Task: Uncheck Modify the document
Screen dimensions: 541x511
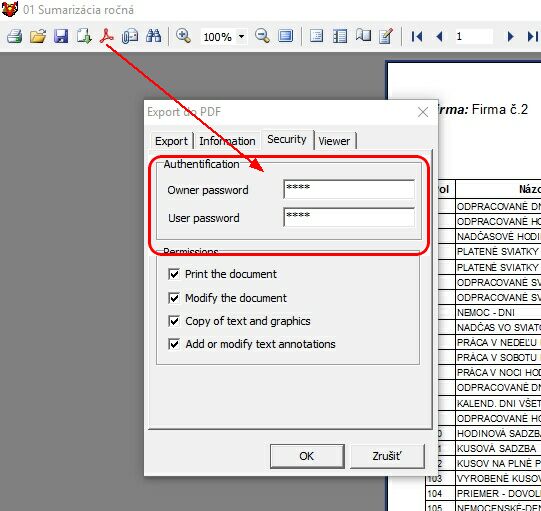Action: [174, 298]
